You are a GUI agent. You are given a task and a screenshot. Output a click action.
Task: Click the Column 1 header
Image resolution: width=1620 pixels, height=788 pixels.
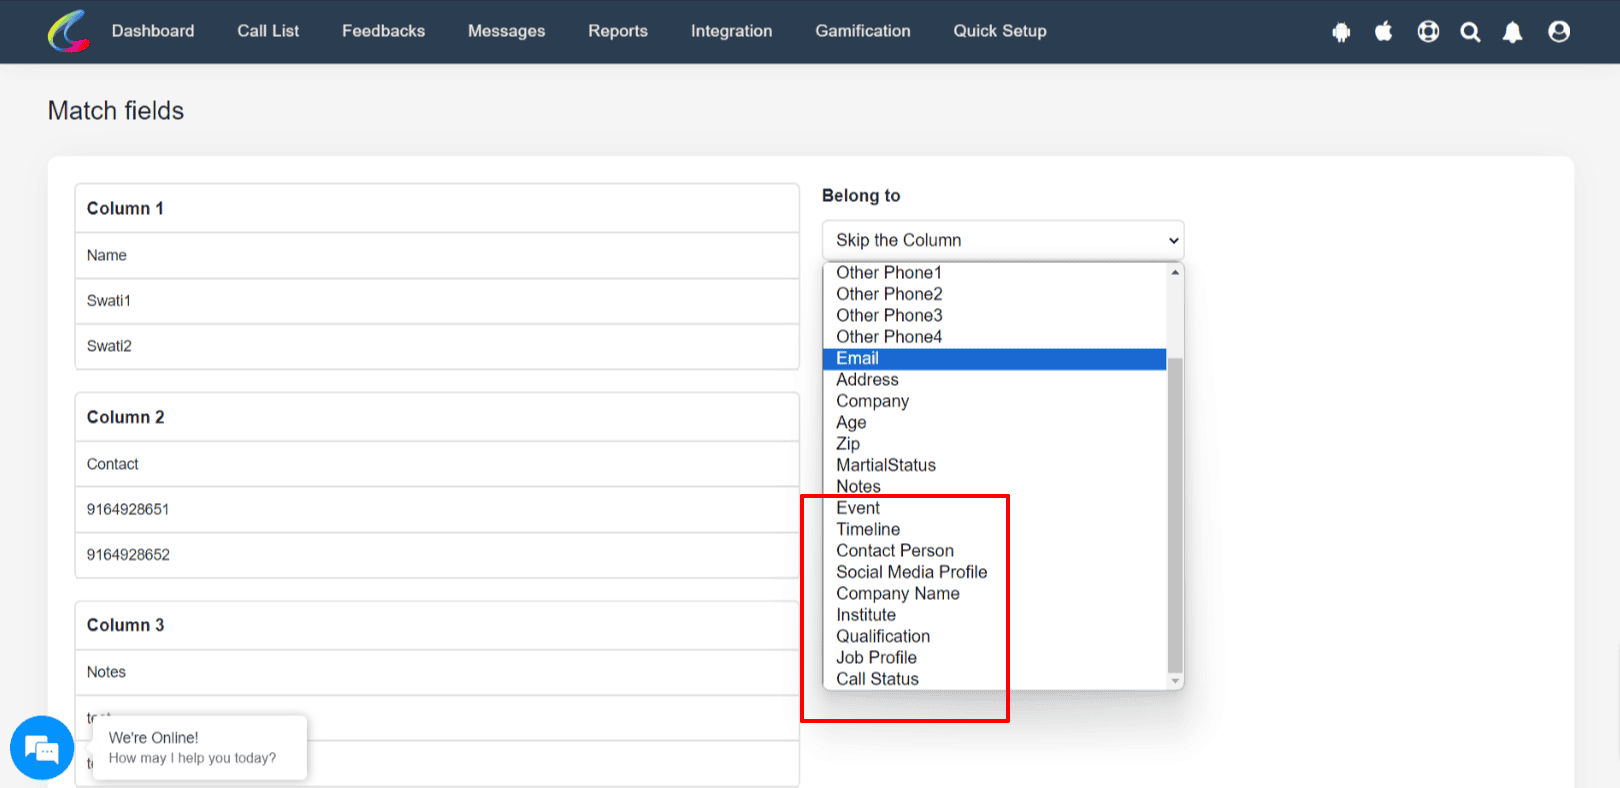coord(437,208)
